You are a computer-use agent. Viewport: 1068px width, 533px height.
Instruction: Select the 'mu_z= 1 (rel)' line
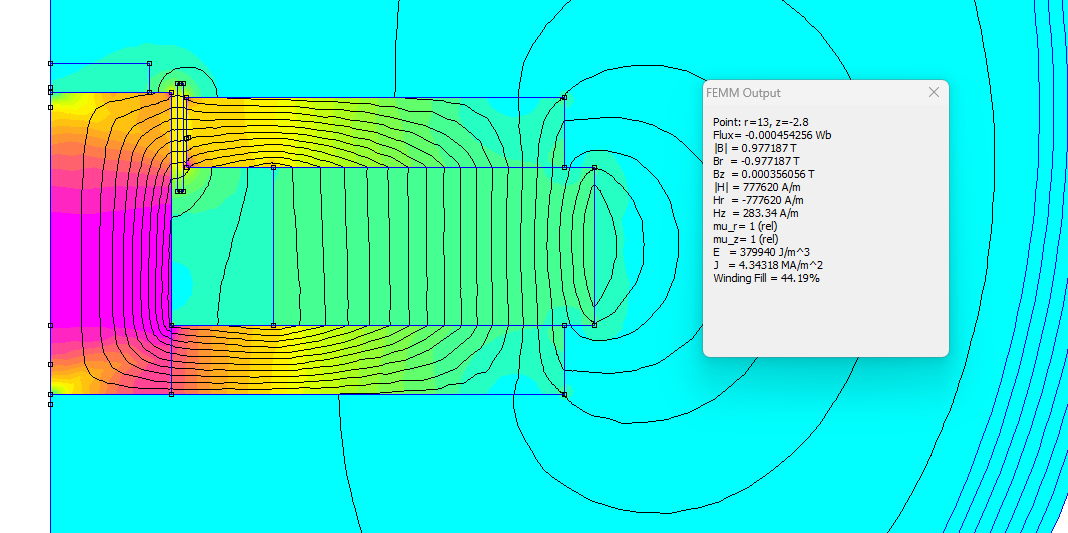pos(745,239)
